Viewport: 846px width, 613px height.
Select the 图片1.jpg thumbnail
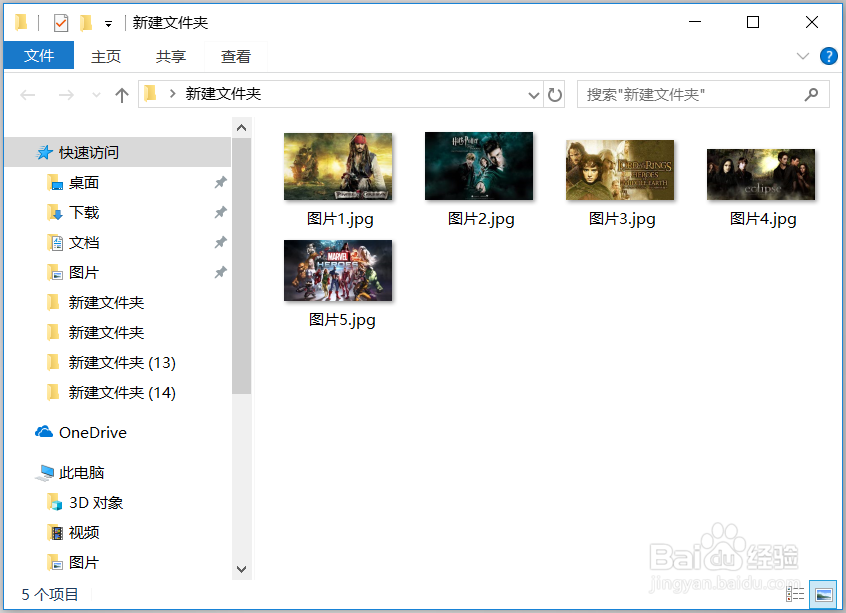[338, 167]
